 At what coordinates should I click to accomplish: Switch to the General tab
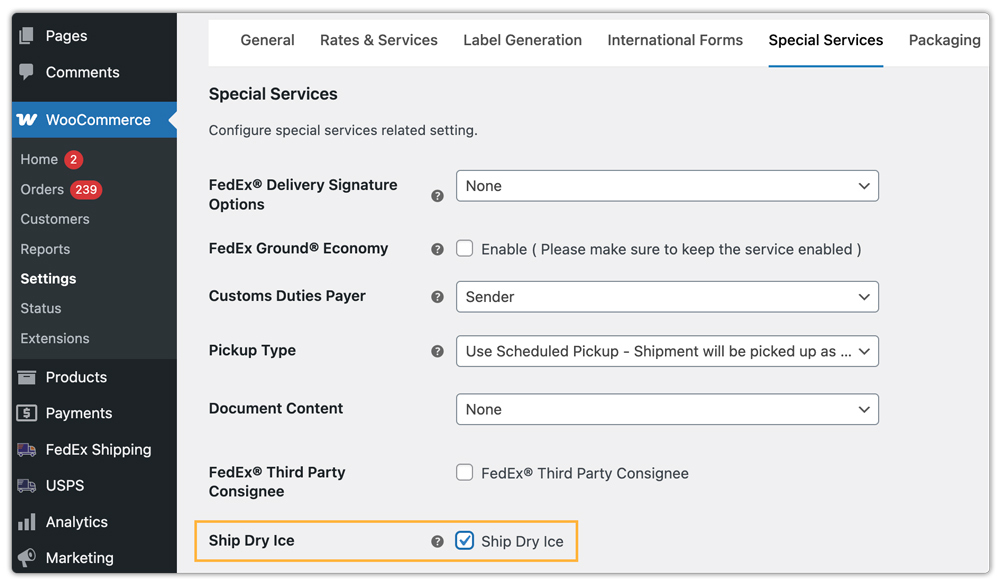[x=267, y=40]
